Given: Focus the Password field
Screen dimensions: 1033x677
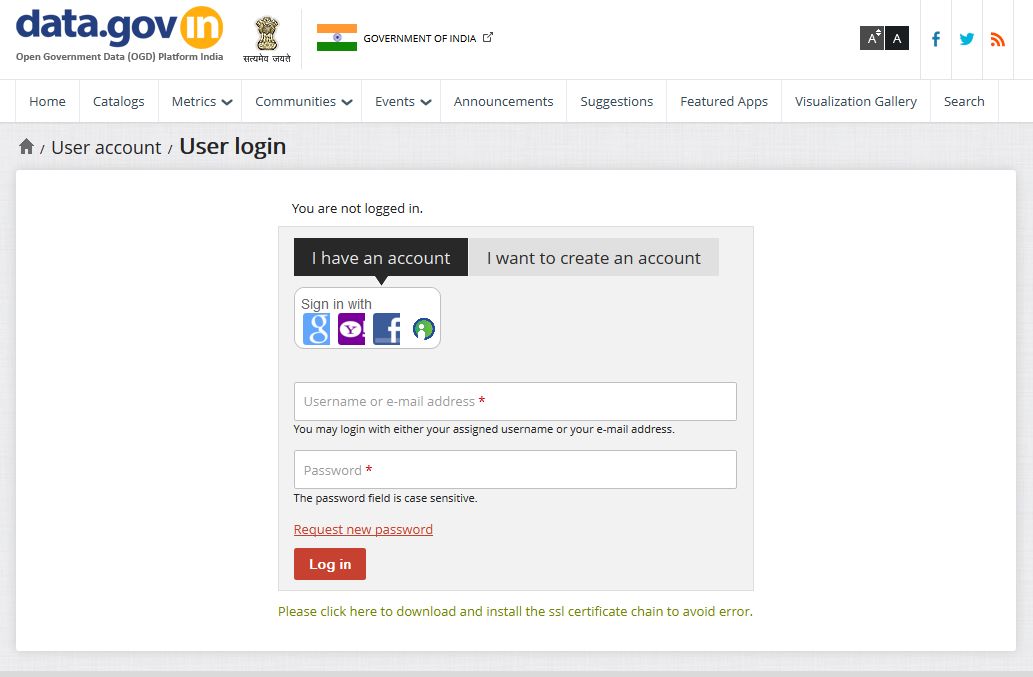Looking at the screenshot, I should (x=515, y=470).
